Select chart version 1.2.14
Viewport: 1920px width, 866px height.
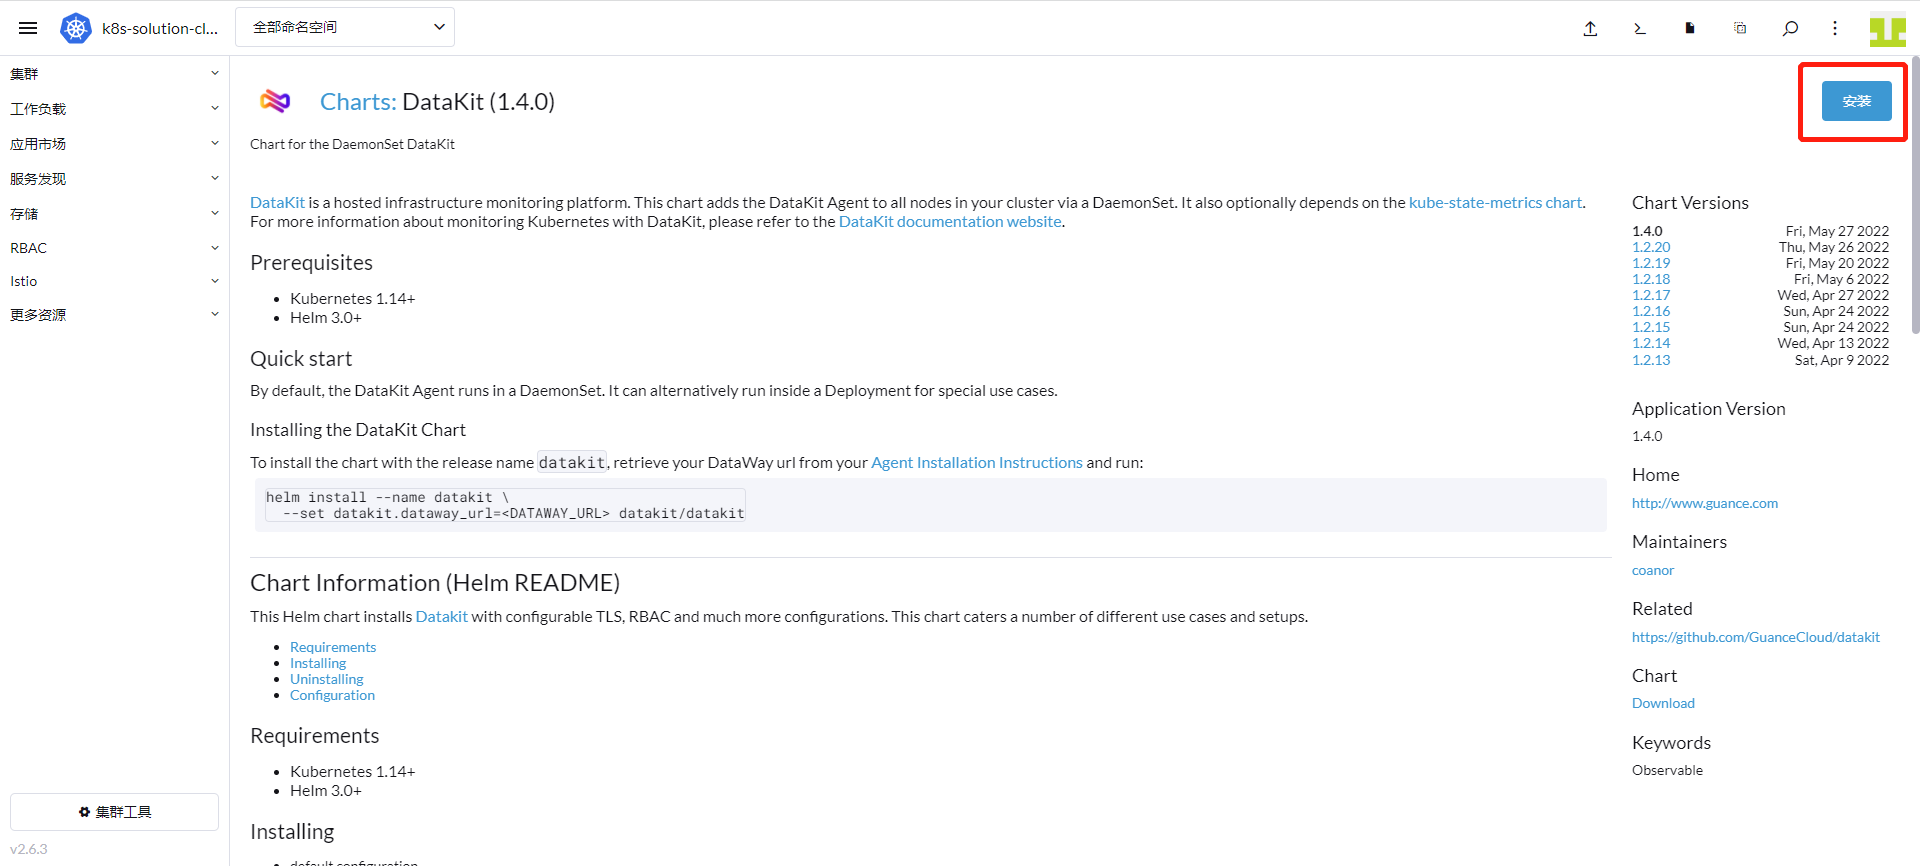pyautogui.click(x=1651, y=343)
